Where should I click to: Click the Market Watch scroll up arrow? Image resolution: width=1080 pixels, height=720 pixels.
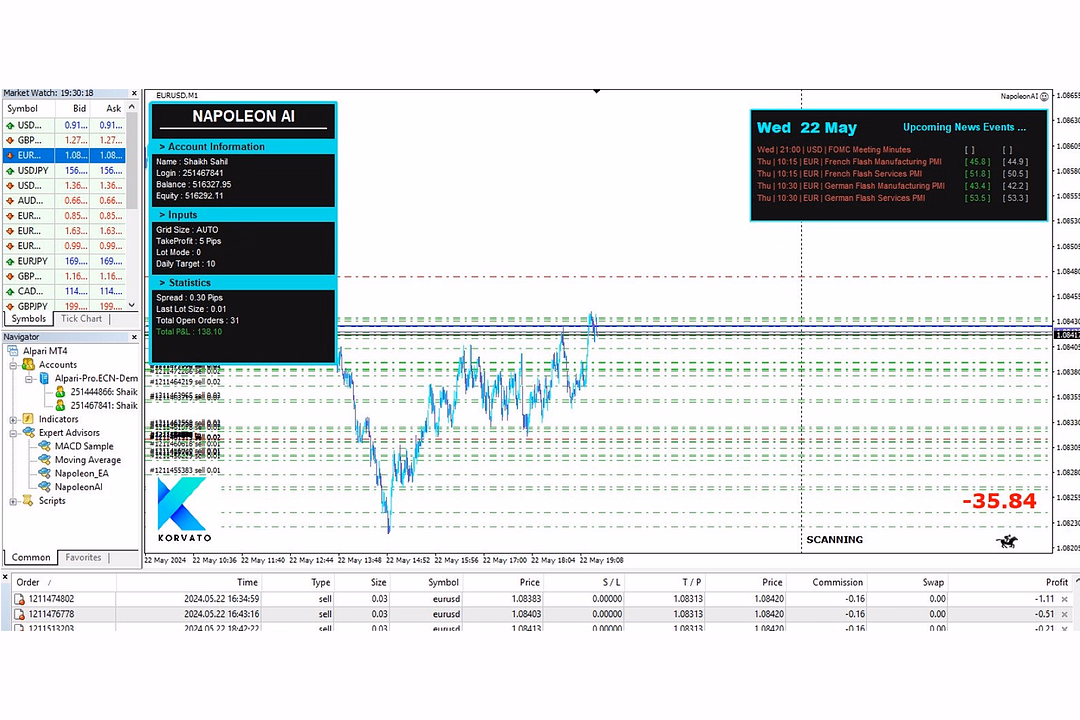pyautogui.click(x=132, y=107)
